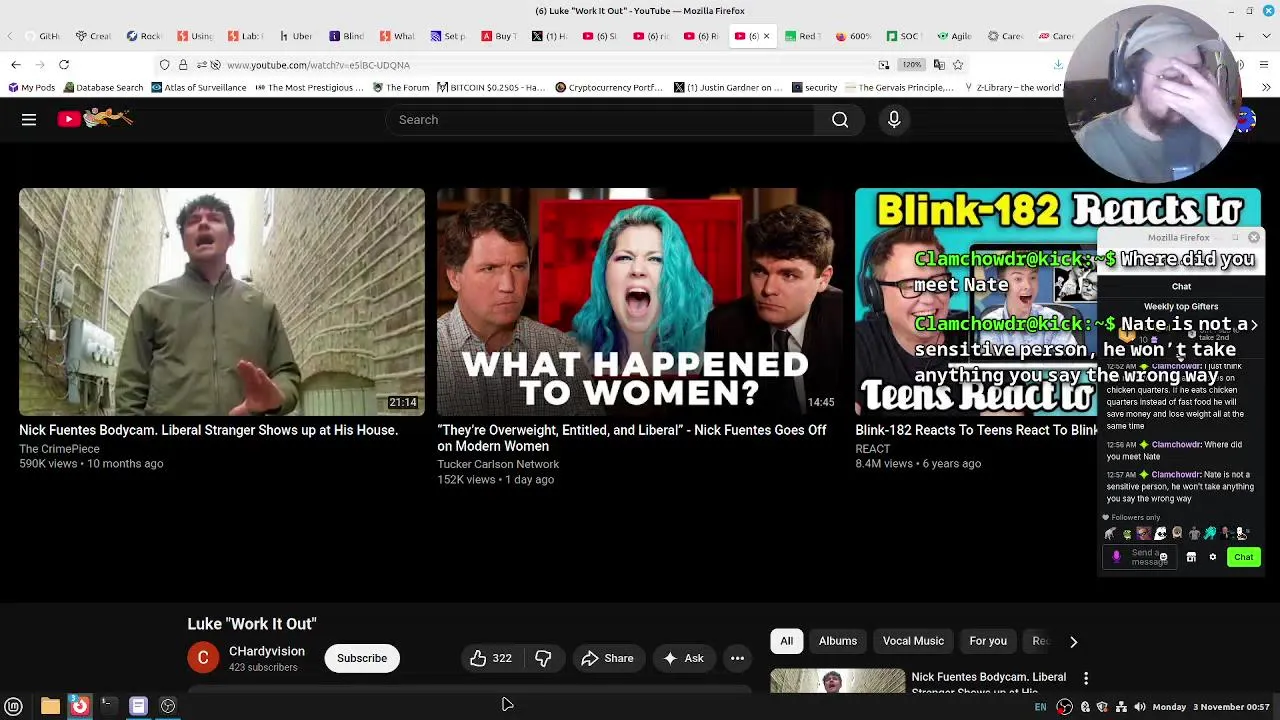
Task: Reset the 120% zoom indicator
Action: 912,65
